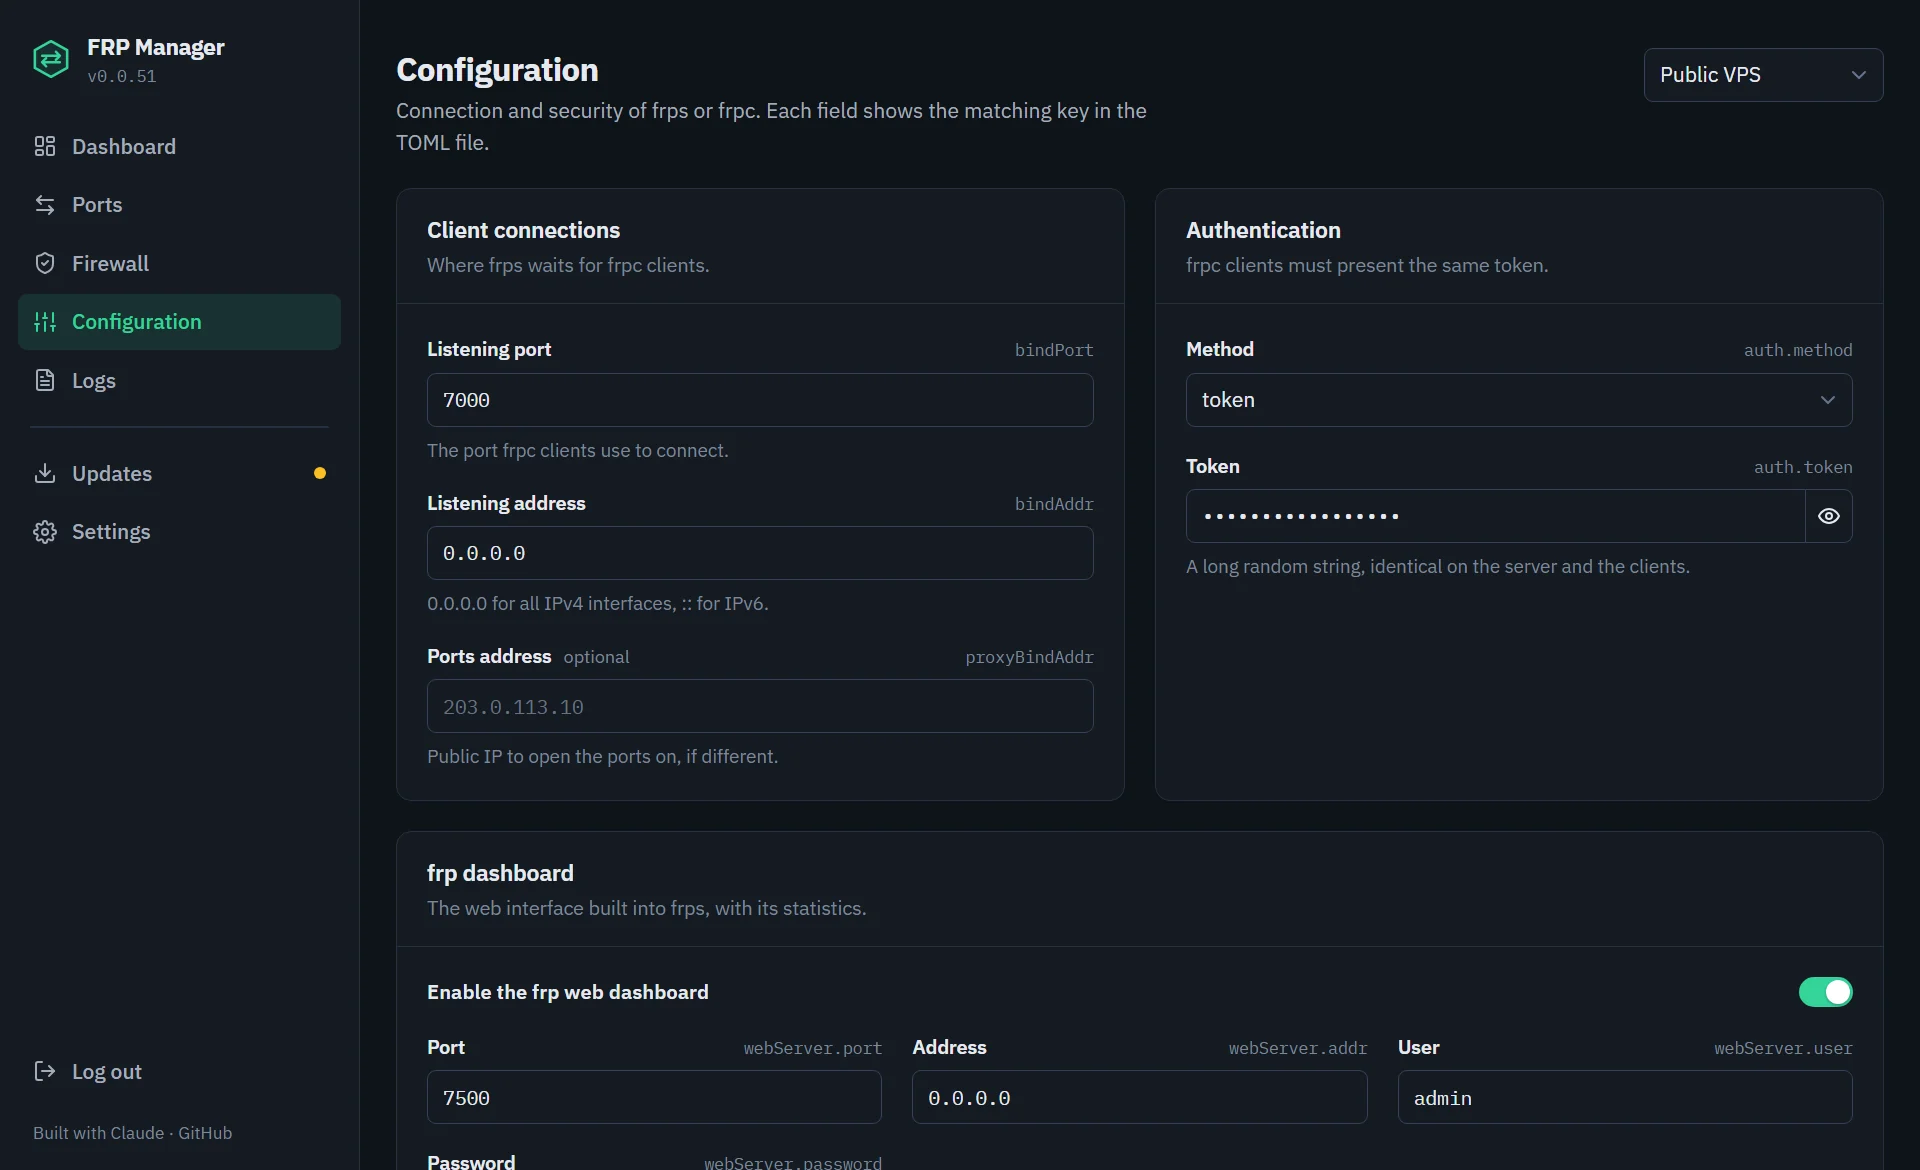The width and height of the screenshot is (1920, 1170).
Task: Click the Ports arrows icon
Action: (45, 204)
